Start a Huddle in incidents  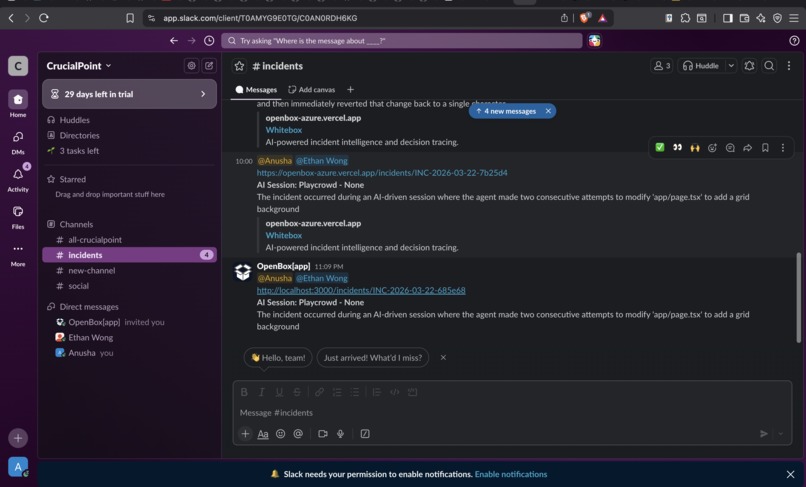pyautogui.click(x=701, y=66)
